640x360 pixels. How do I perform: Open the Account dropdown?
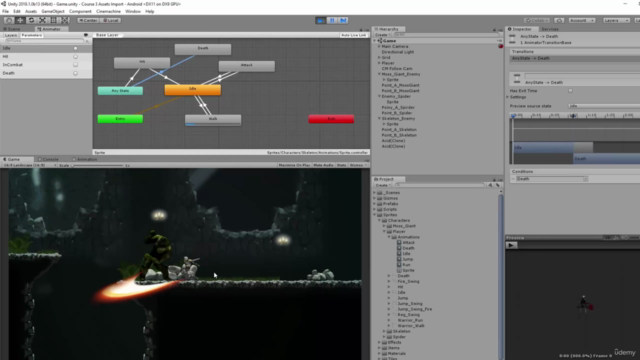[x=582, y=20]
